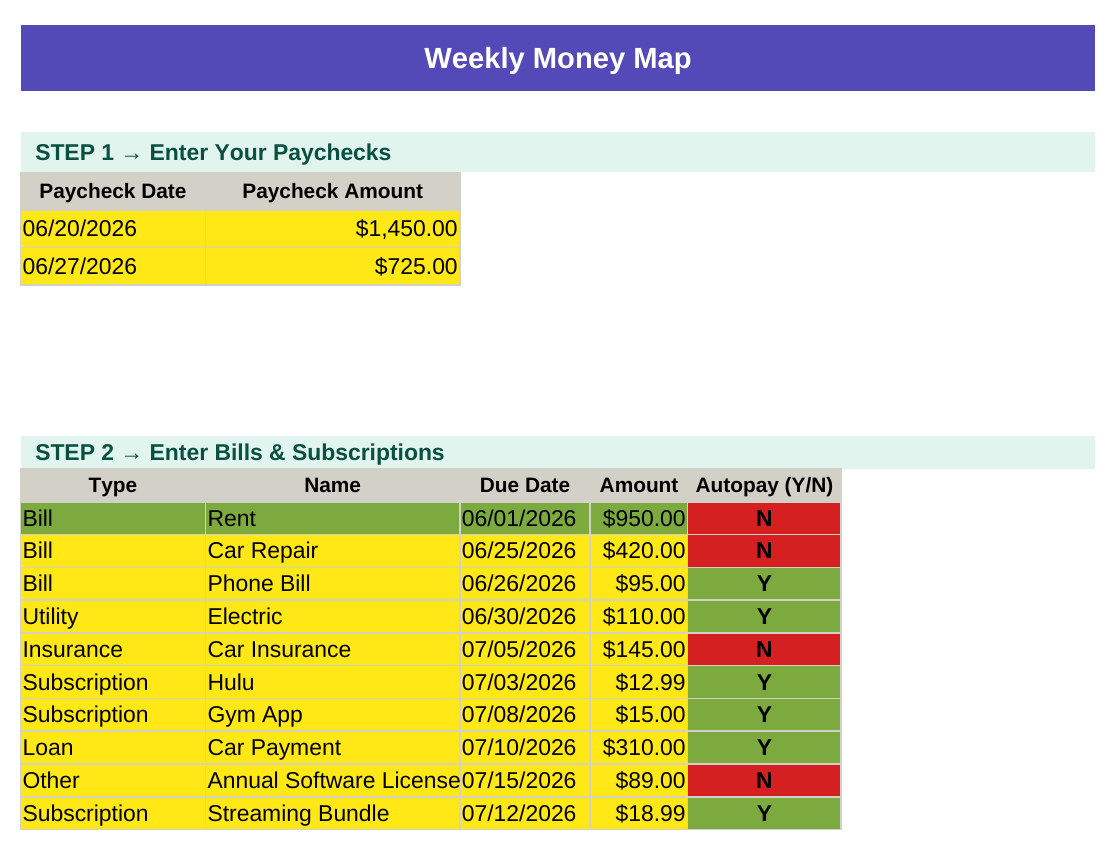Select the Rent amount $950.00

(x=639, y=518)
